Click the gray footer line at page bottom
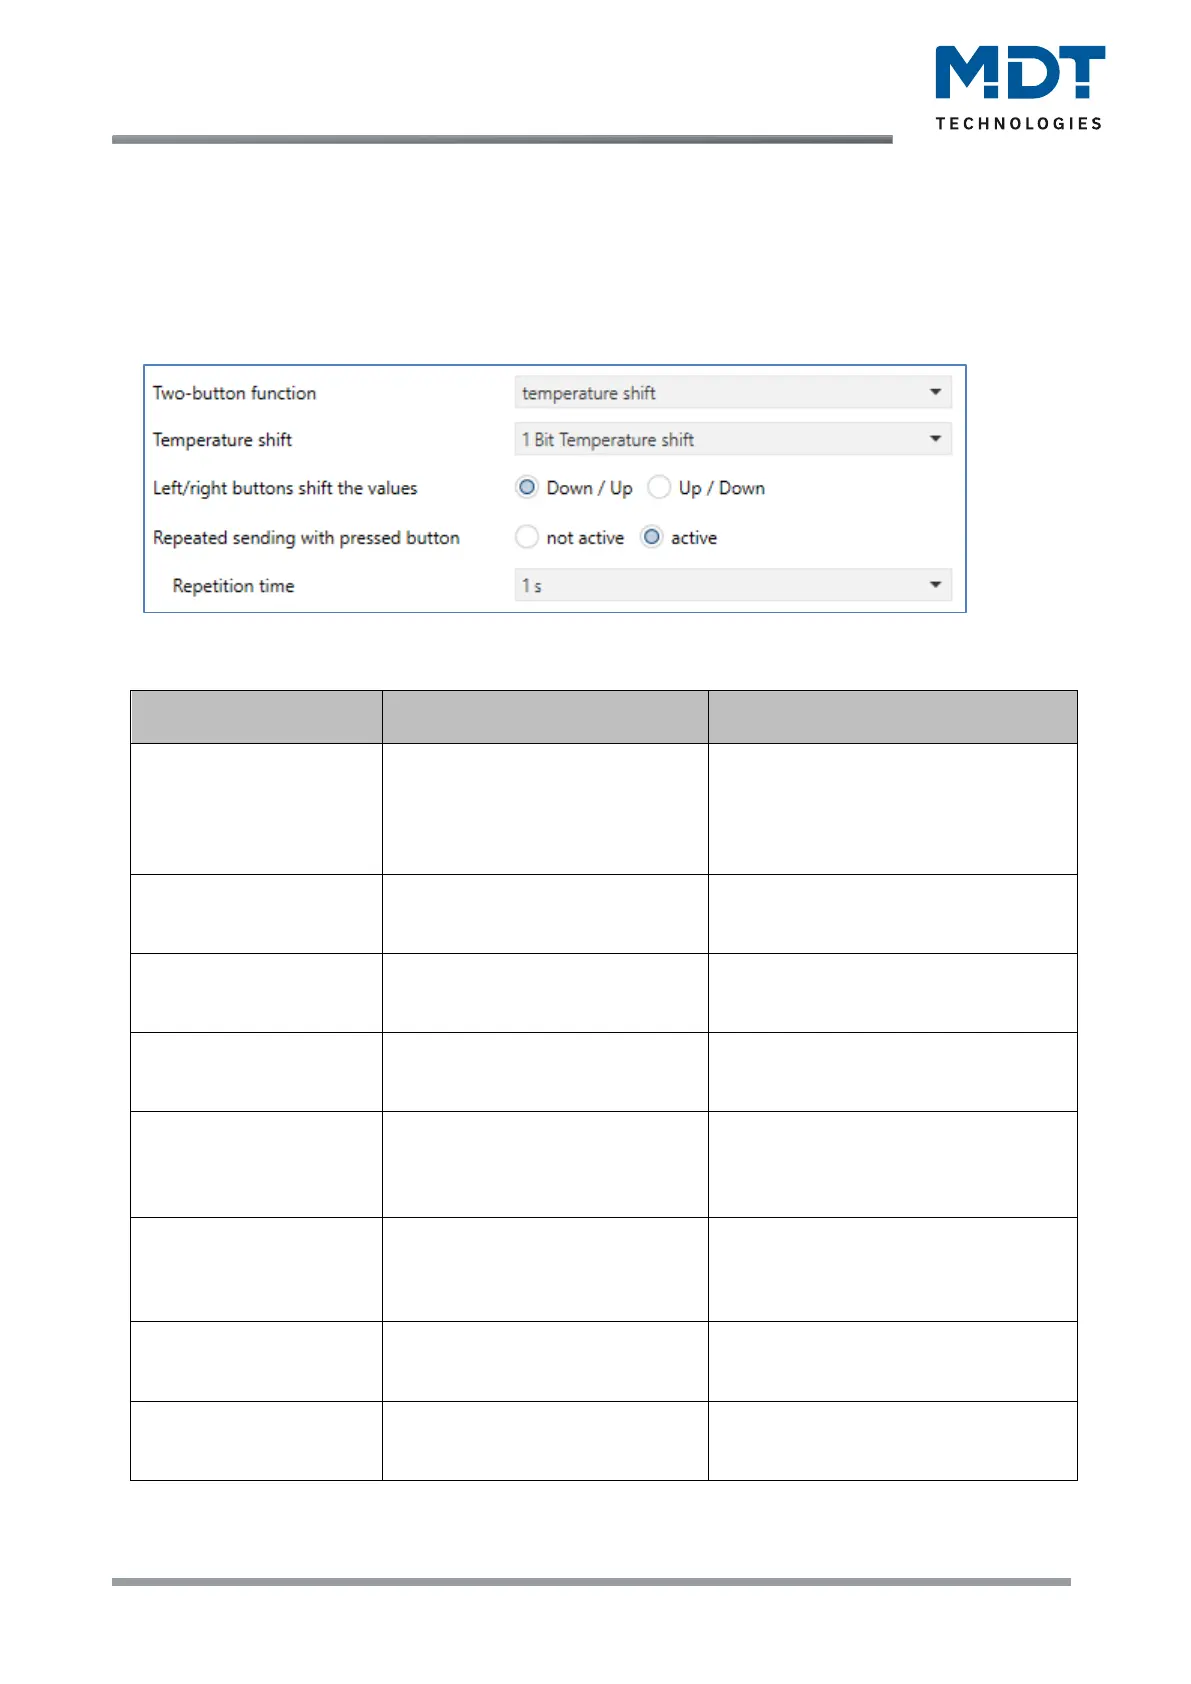The height and width of the screenshot is (1684, 1191). (x=590, y=1582)
